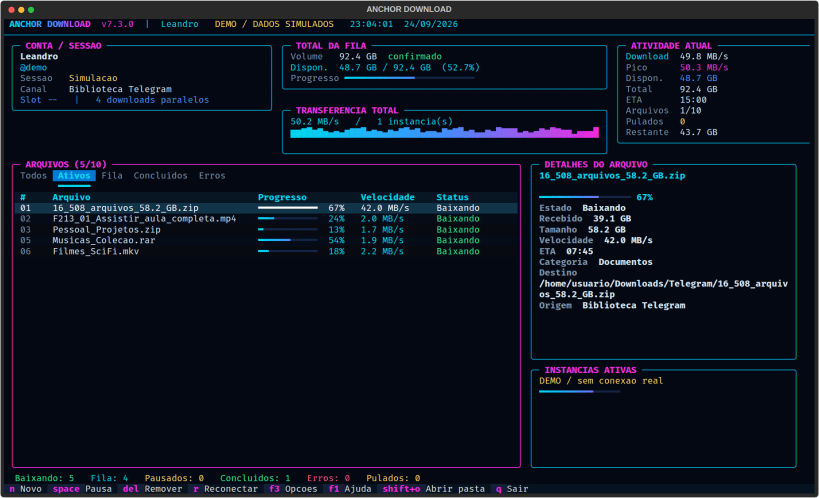Click the Reconectar shortcut in footer

[225, 489]
